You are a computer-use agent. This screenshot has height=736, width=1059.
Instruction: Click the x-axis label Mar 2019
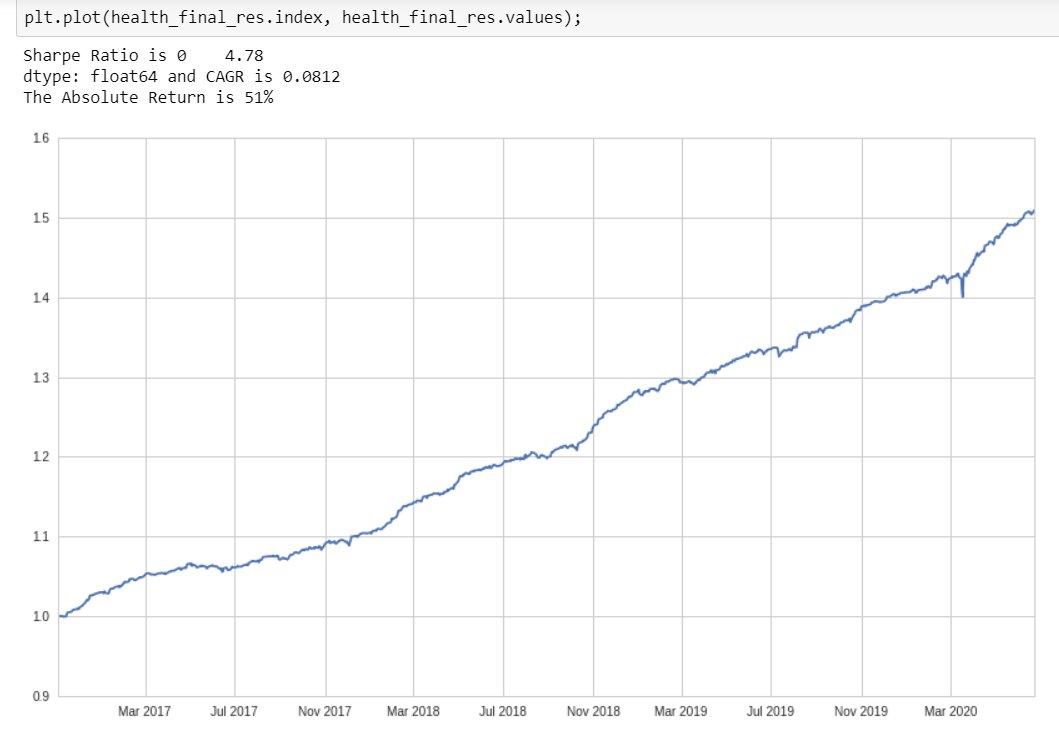click(681, 711)
